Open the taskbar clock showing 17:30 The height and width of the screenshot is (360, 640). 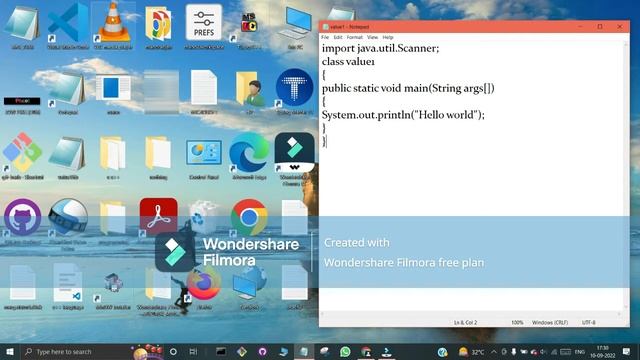click(x=602, y=351)
